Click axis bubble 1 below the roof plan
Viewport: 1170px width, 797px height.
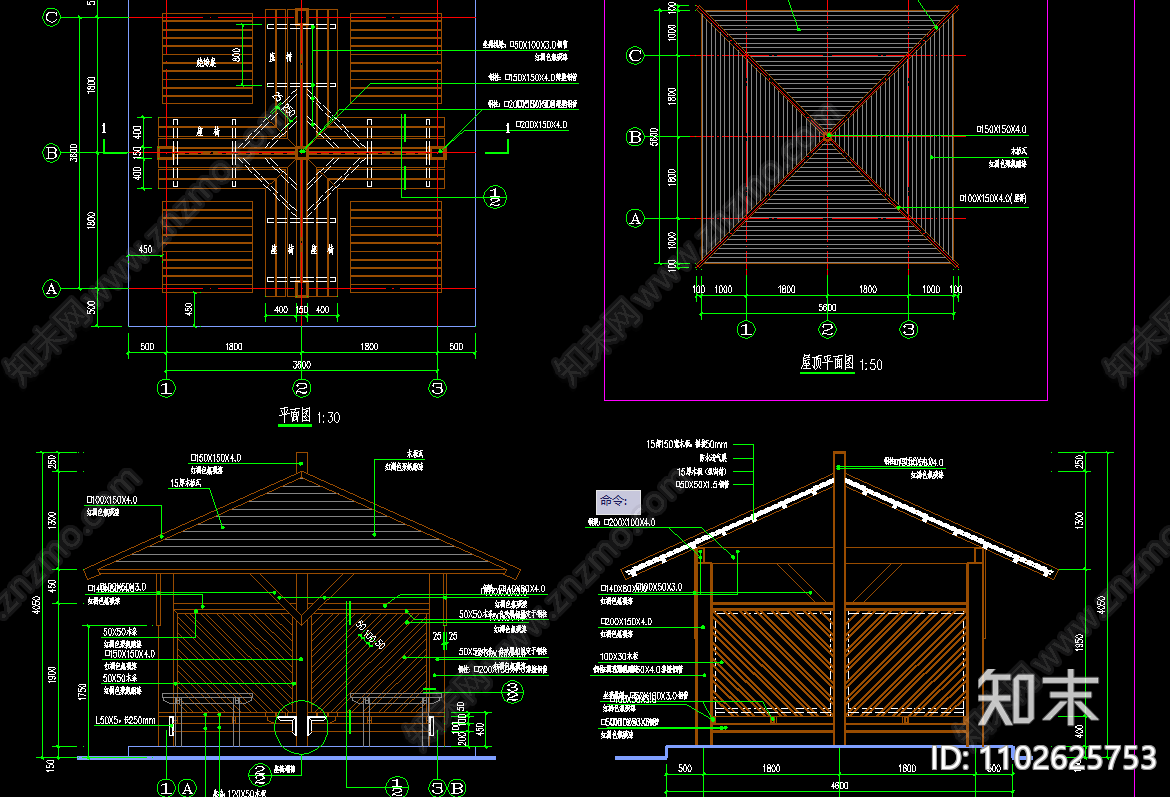tap(745, 328)
